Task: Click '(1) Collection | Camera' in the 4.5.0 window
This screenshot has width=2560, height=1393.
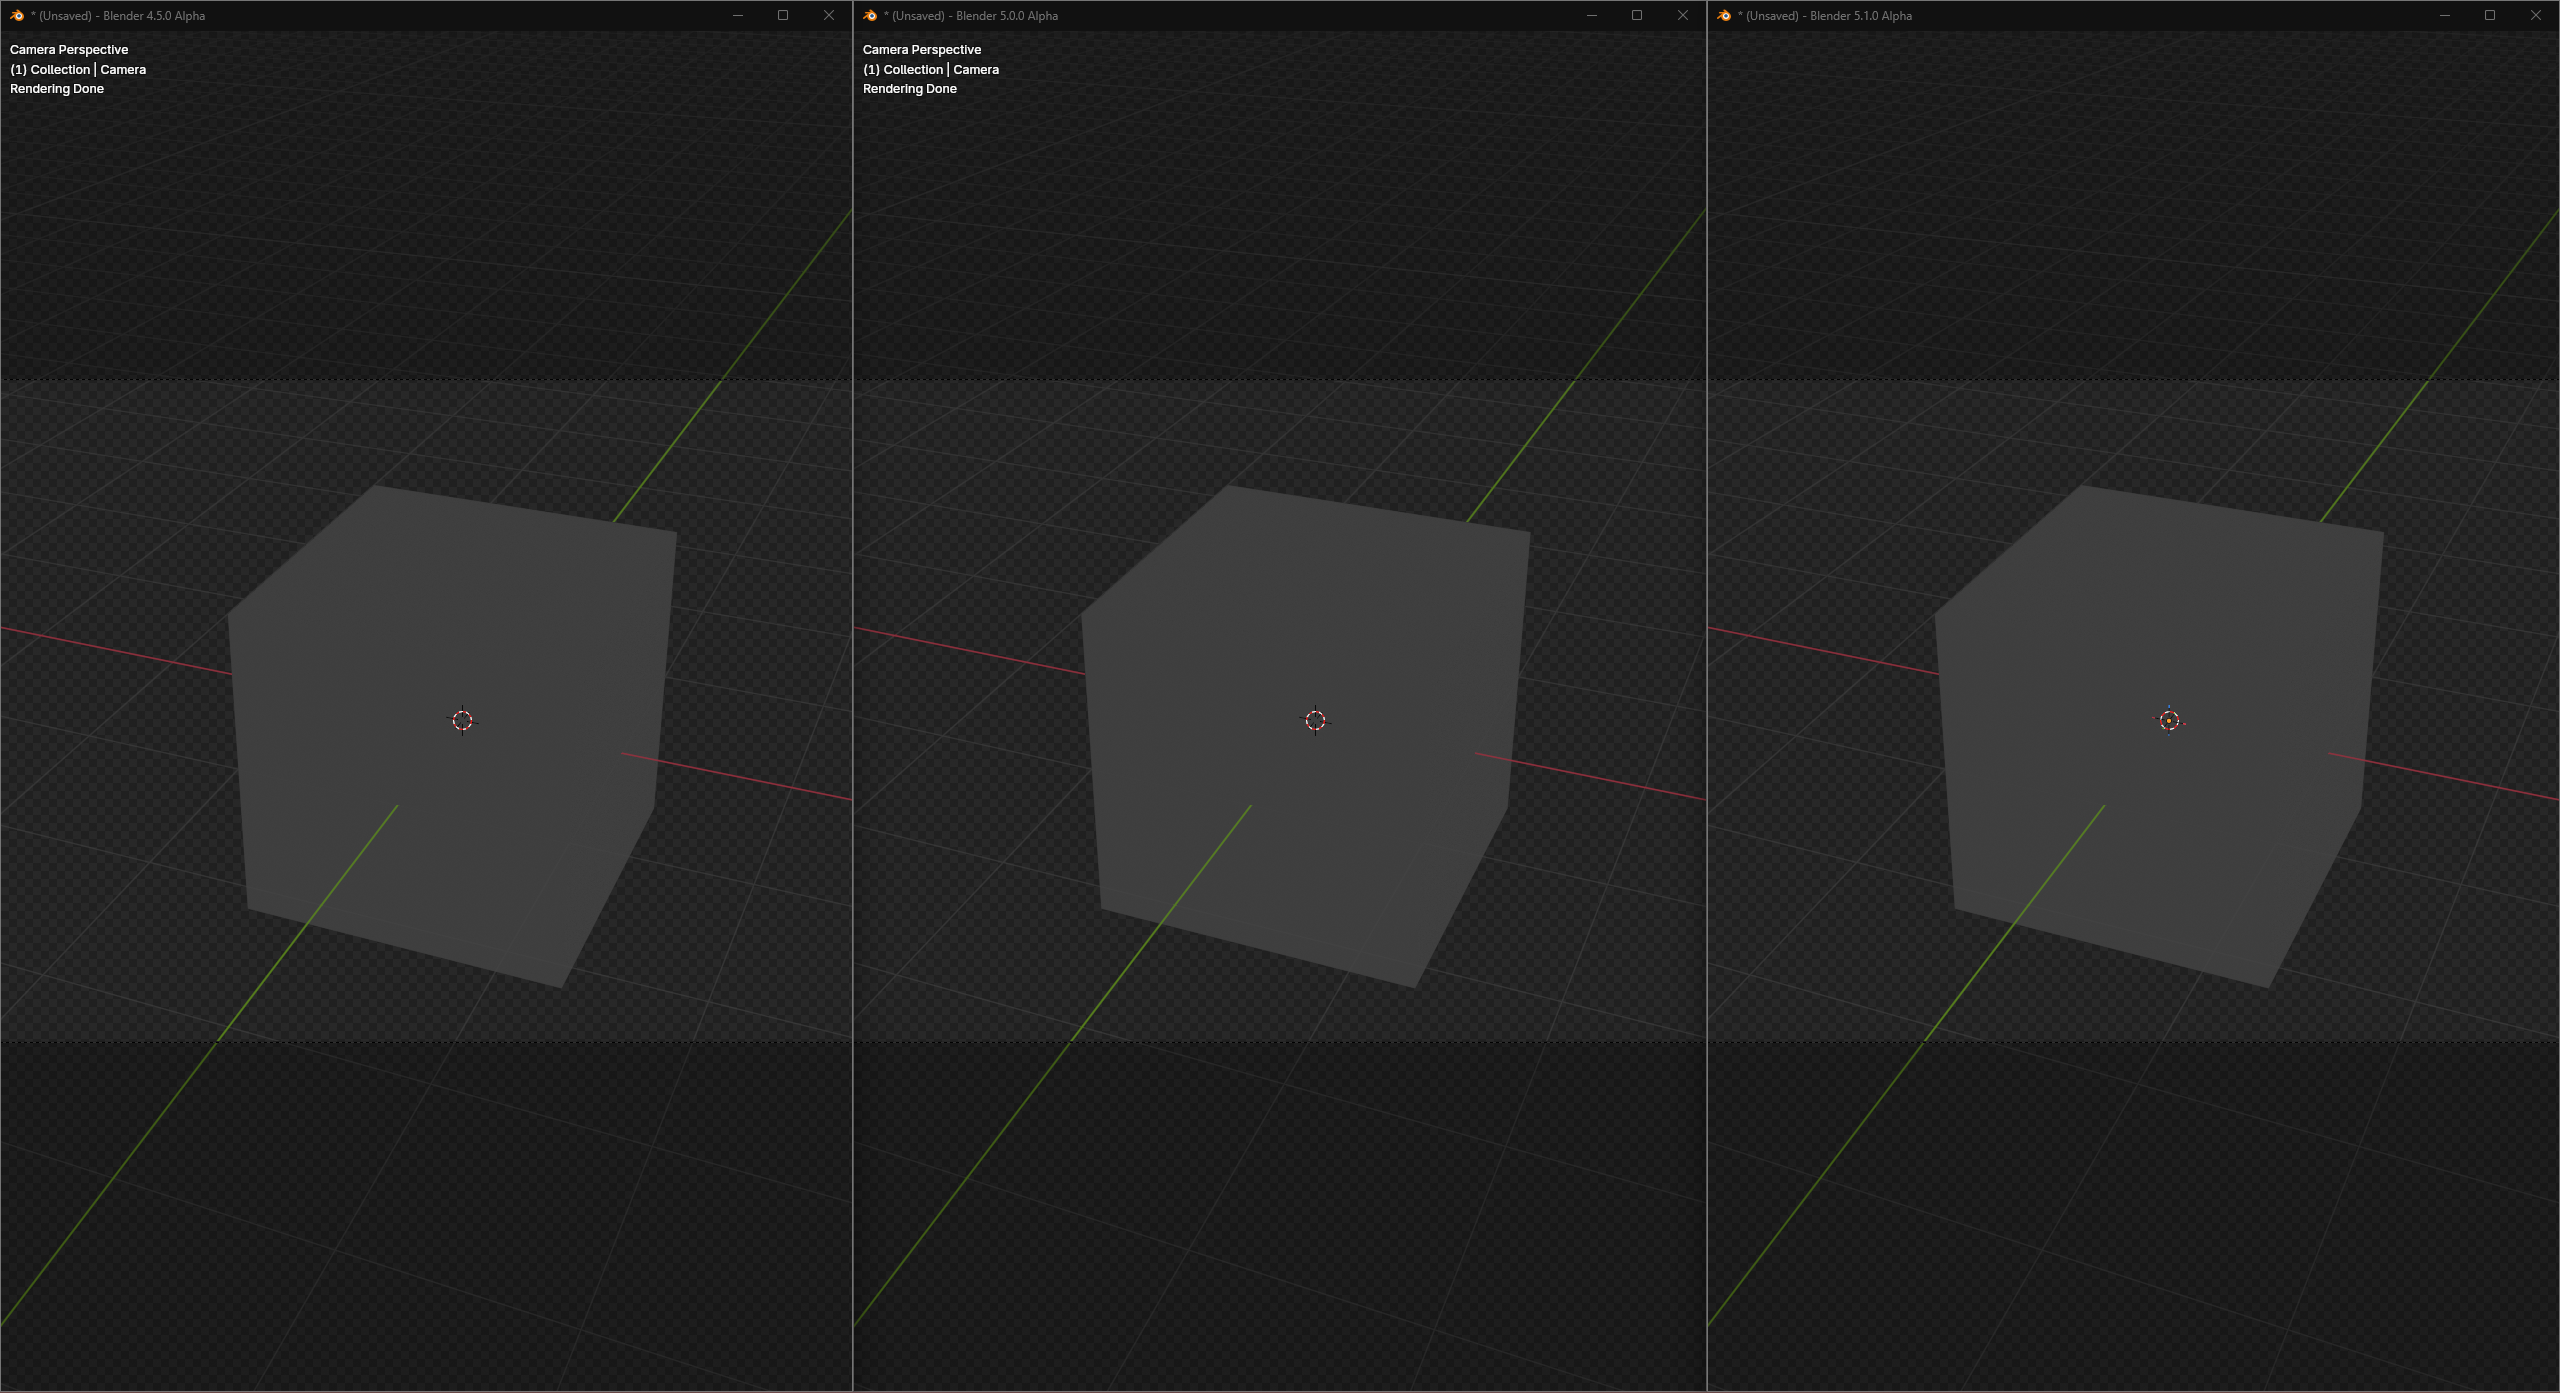Action: click(x=78, y=69)
